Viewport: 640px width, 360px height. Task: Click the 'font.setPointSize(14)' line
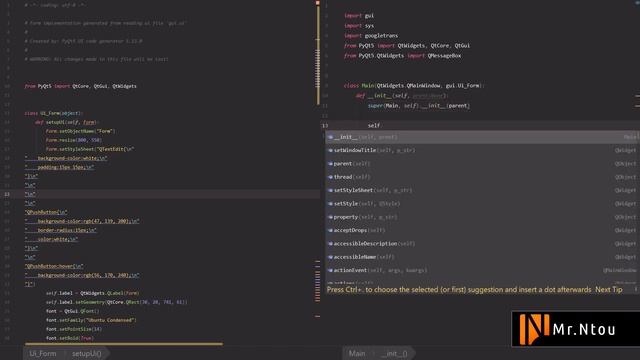pos(74,329)
